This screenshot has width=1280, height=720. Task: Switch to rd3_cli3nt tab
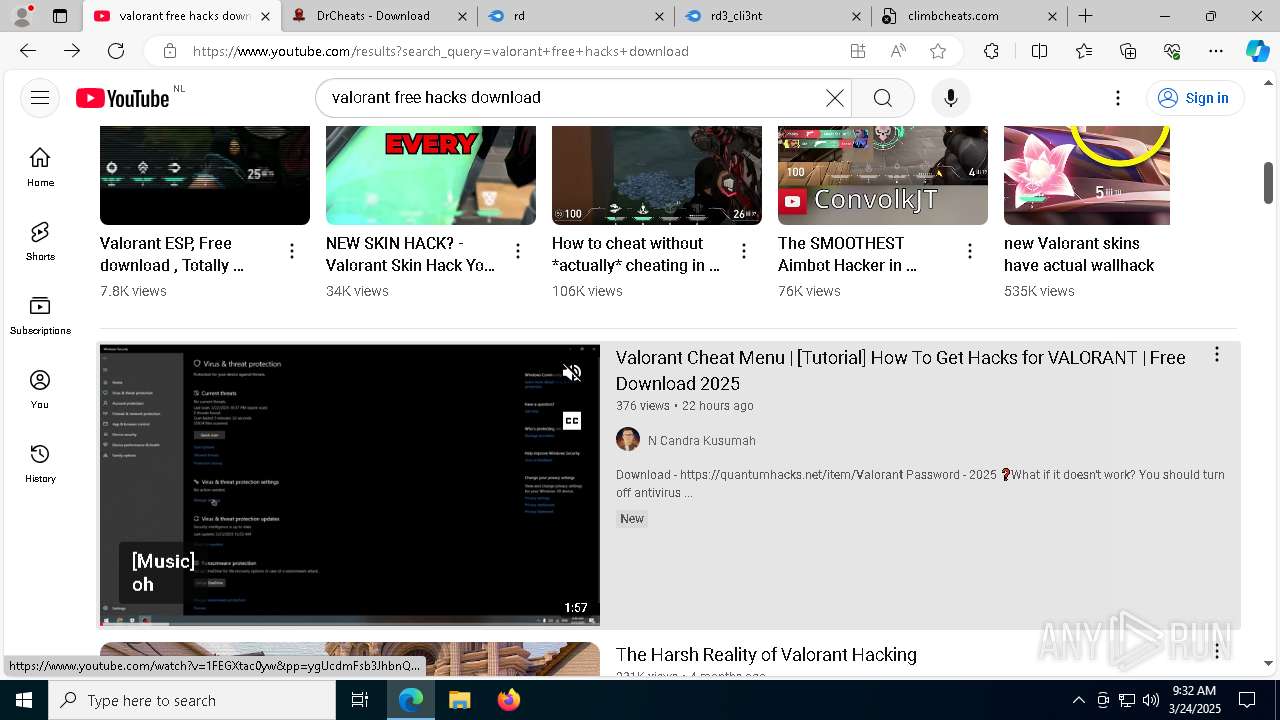coord(775,16)
